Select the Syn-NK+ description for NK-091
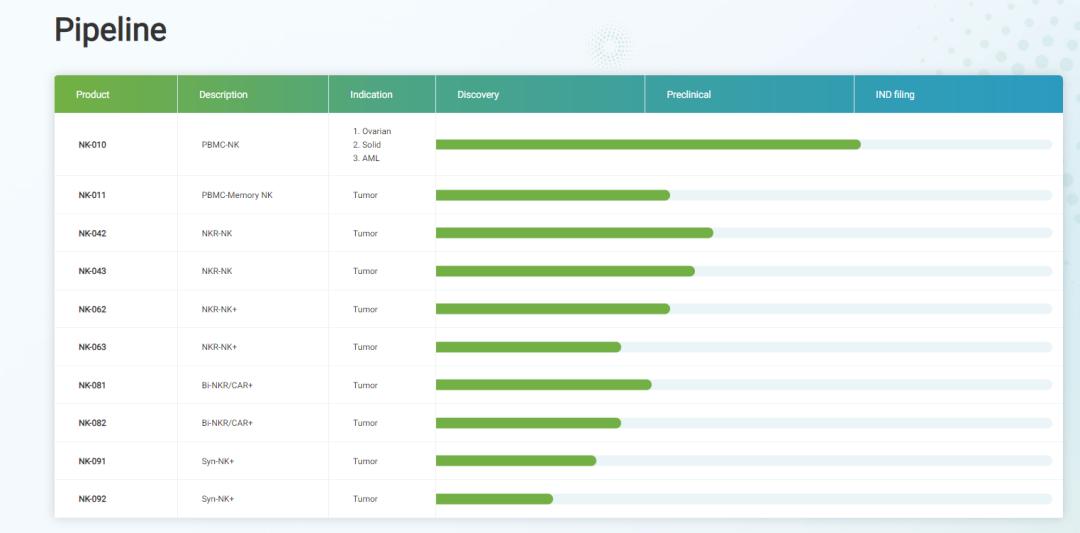 [x=218, y=461]
